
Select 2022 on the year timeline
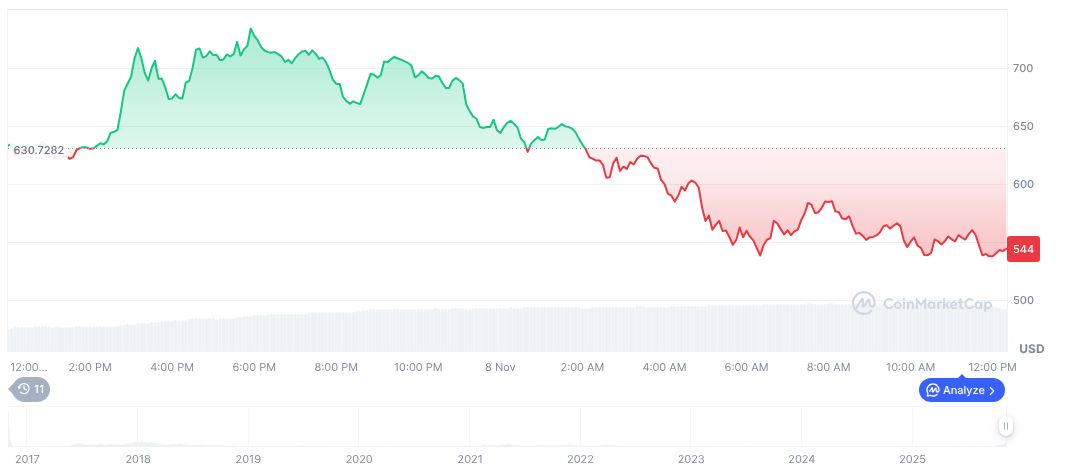click(x=581, y=459)
